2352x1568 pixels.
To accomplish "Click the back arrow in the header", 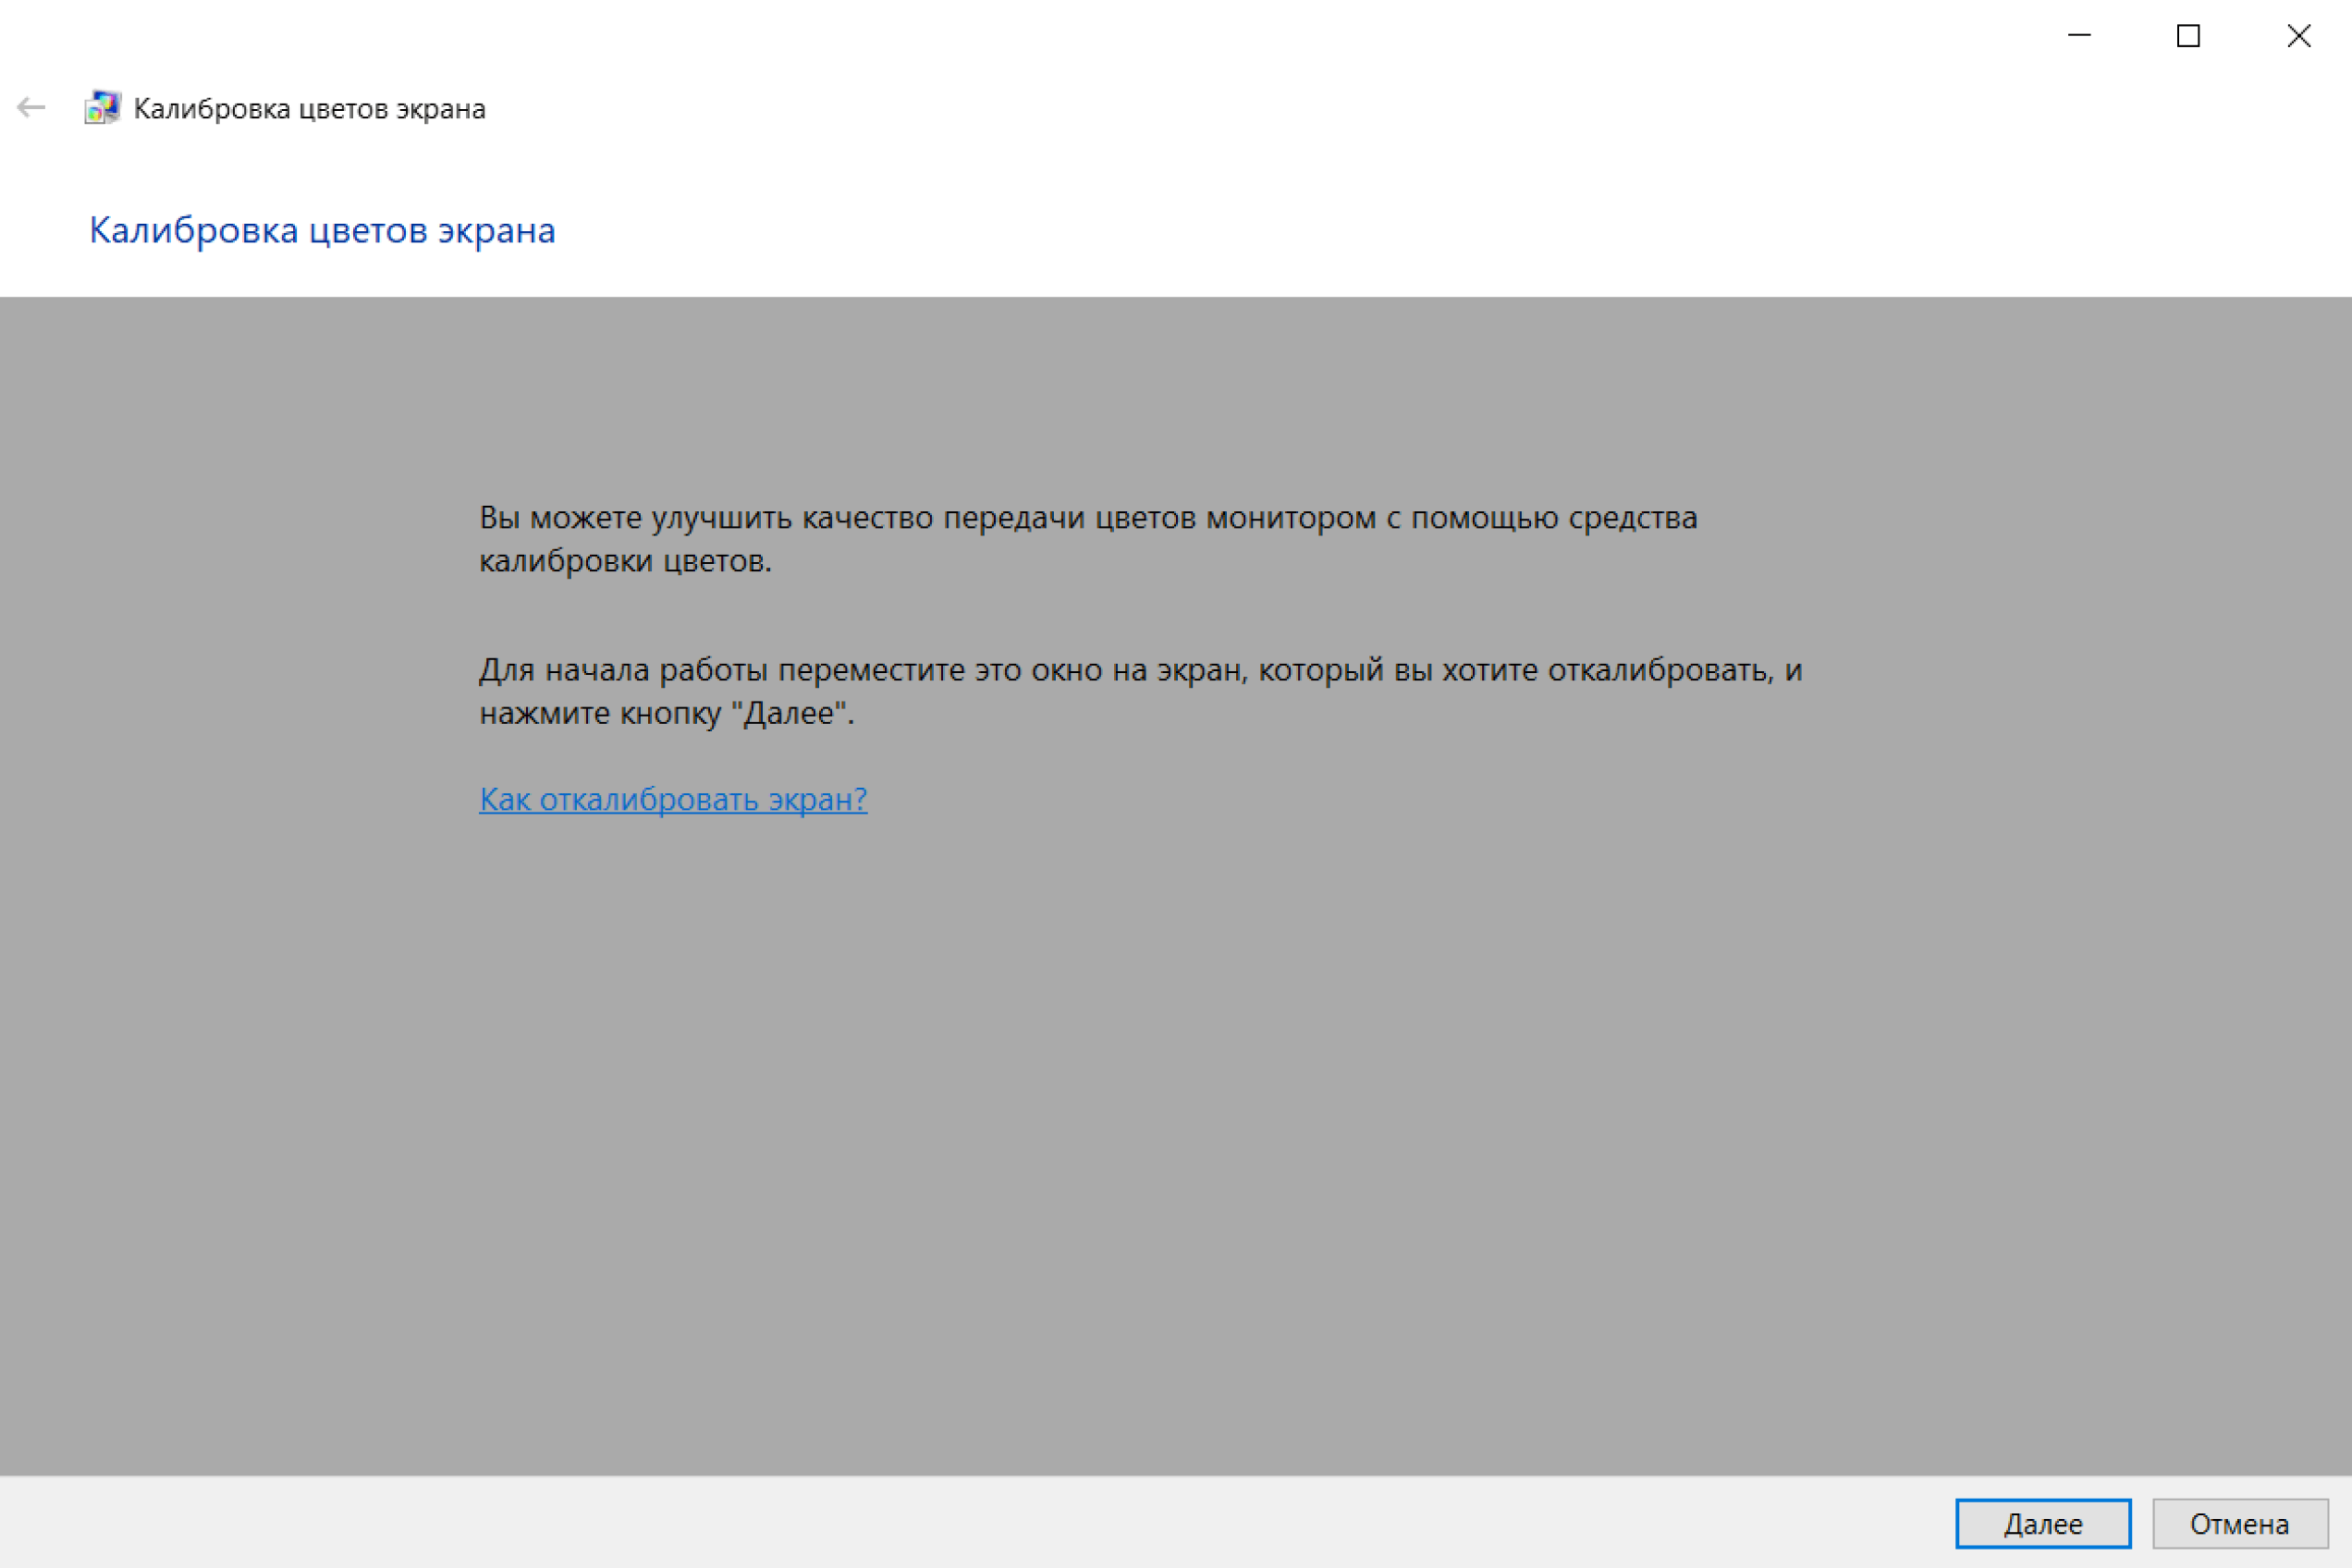I will 31,107.
